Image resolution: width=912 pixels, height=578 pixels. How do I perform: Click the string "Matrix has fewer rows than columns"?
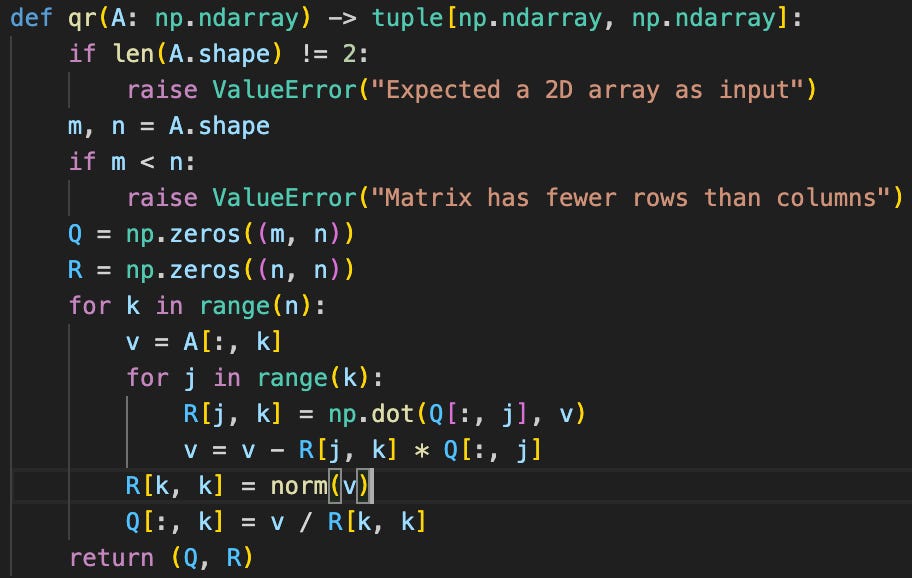click(630, 198)
